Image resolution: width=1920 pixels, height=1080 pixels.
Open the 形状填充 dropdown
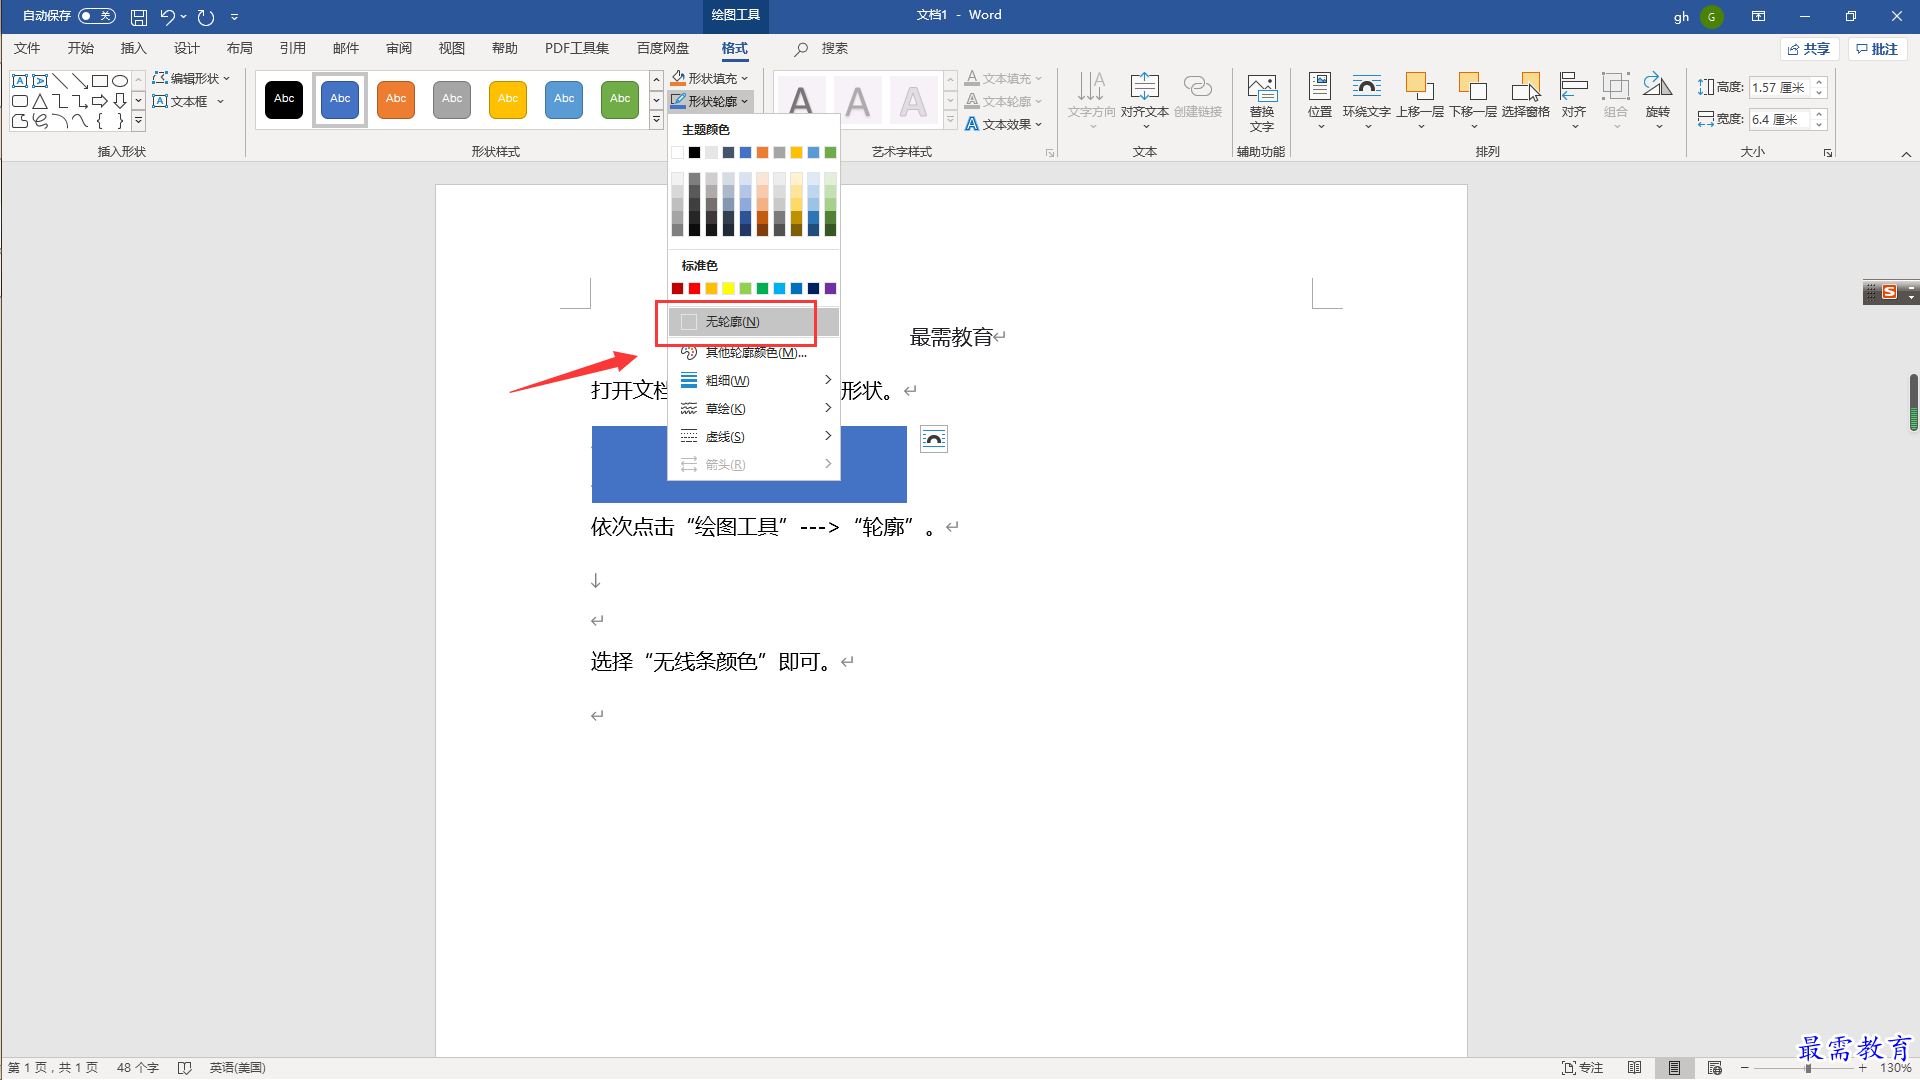[710, 78]
